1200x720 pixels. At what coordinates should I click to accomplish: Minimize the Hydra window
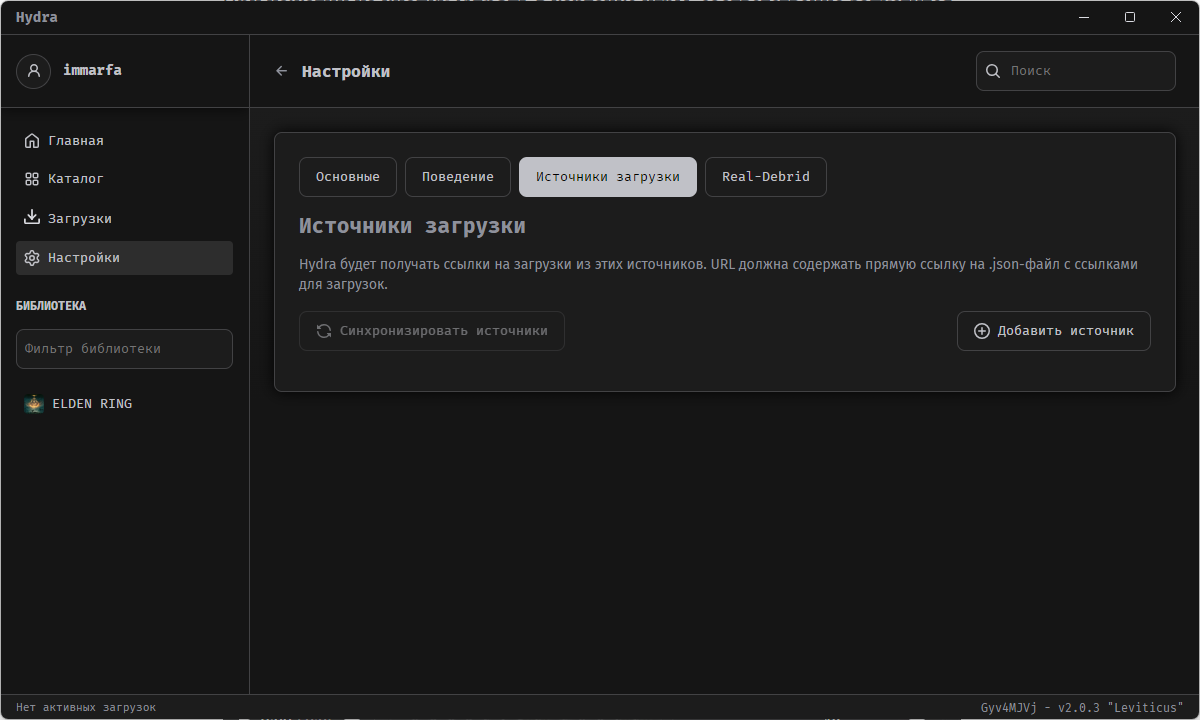1084,17
